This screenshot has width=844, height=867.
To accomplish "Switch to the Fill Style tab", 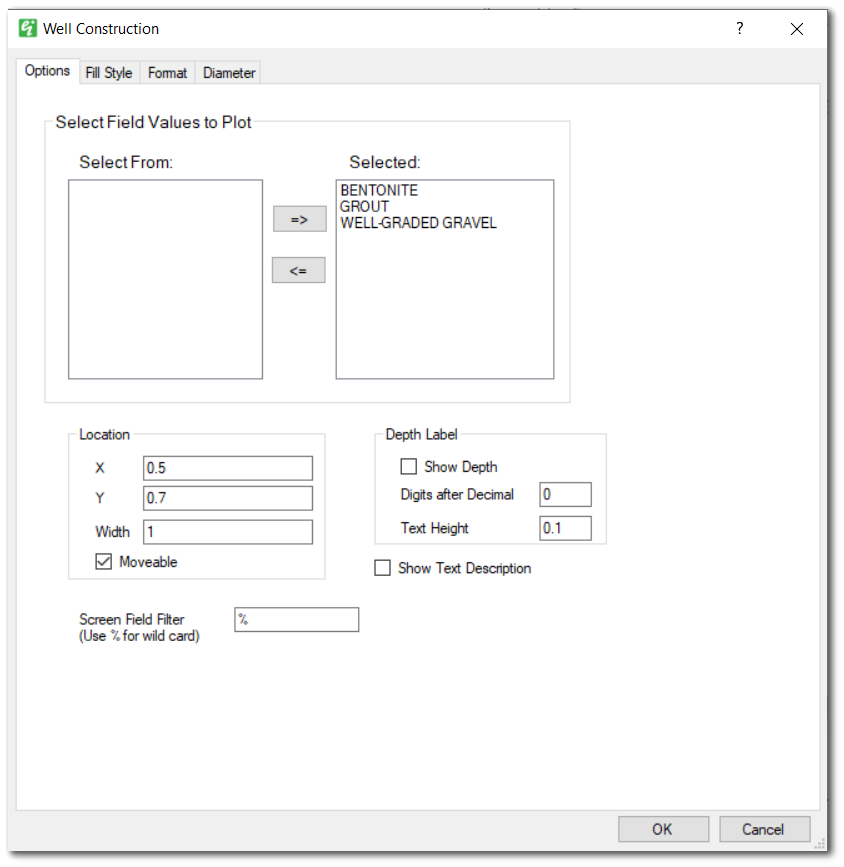I will point(108,72).
